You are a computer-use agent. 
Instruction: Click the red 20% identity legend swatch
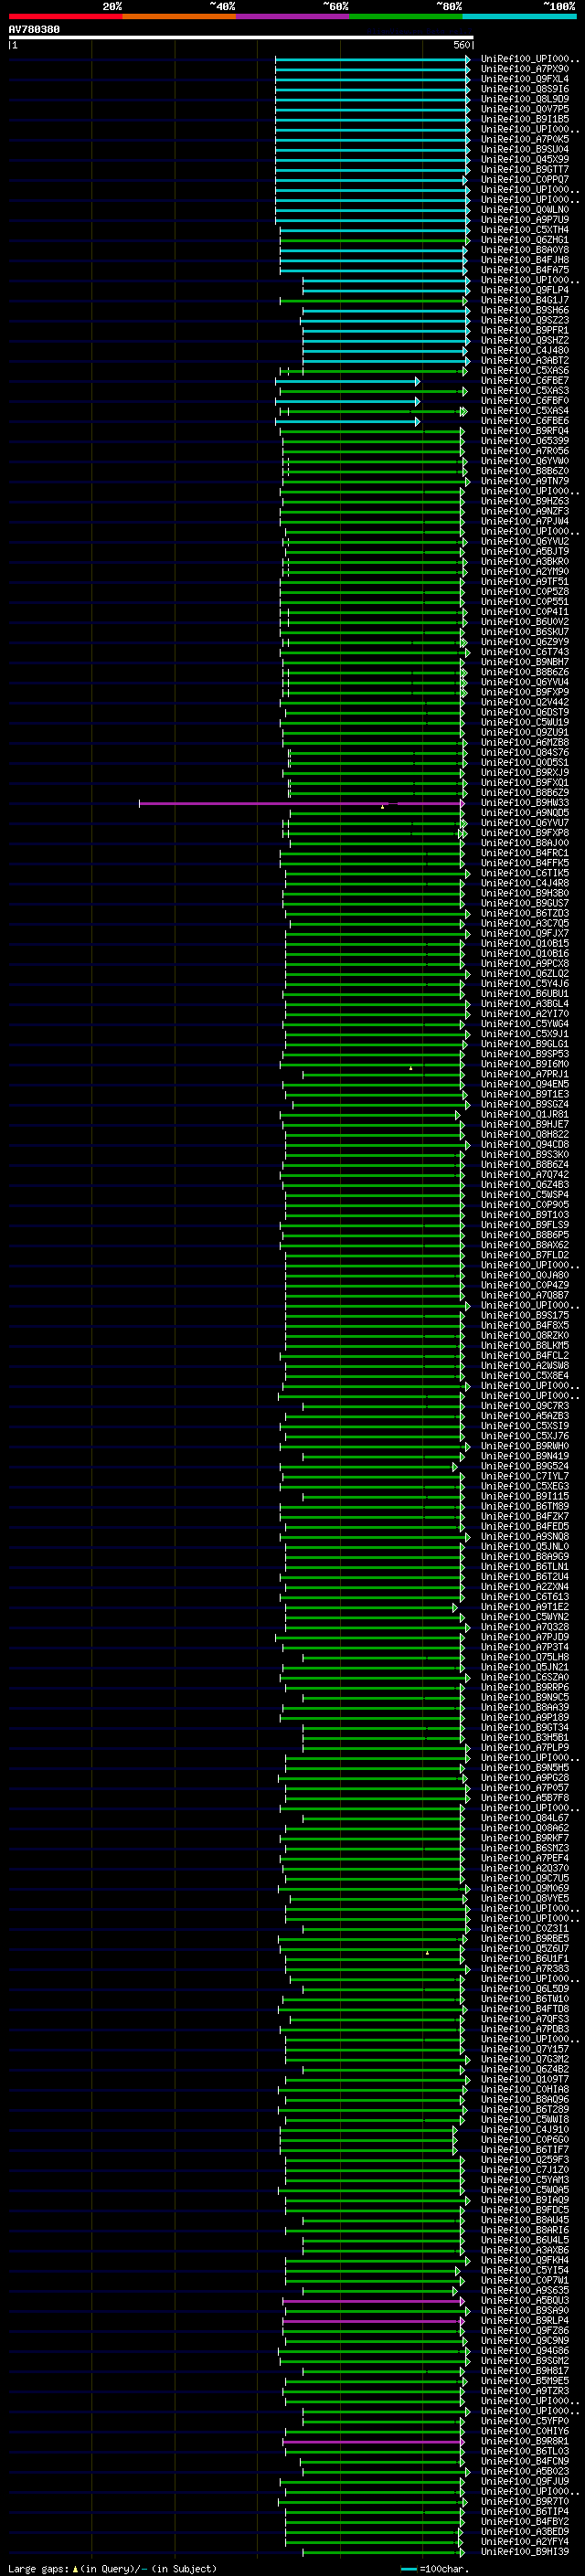pyautogui.click(x=65, y=16)
